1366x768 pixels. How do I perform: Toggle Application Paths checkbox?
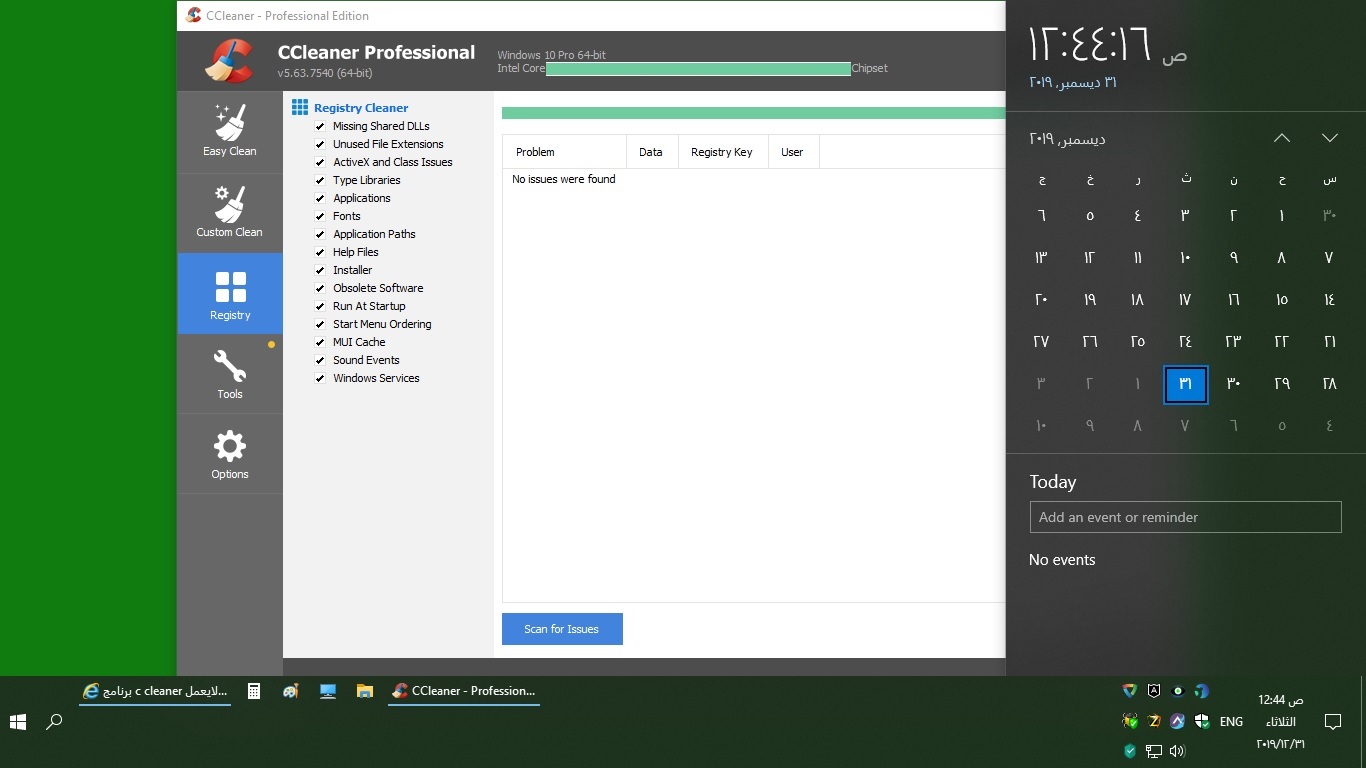pyautogui.click(x=320, y=234)
